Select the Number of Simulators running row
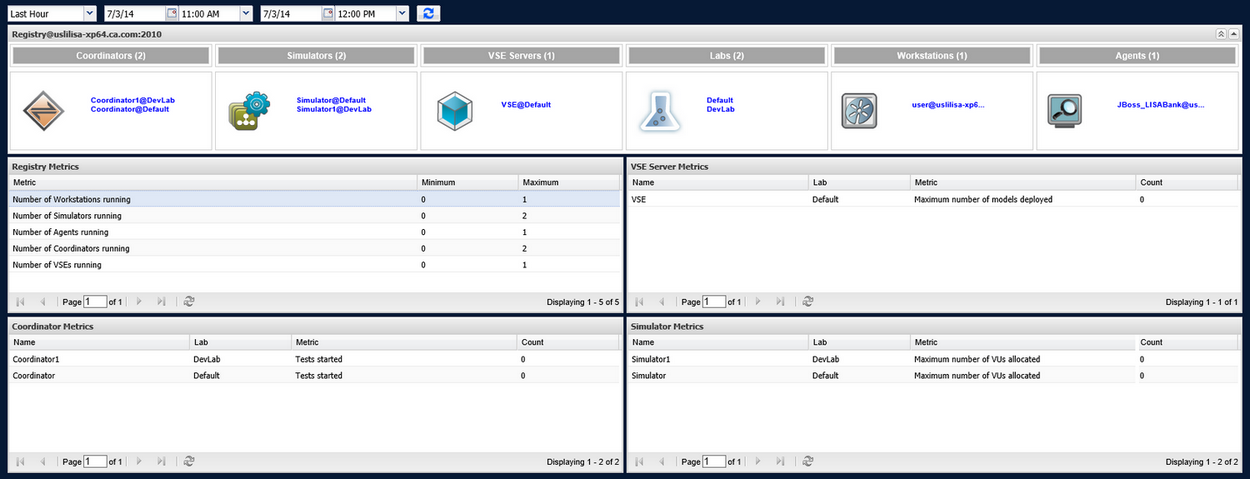This screenshot has width=1250, height=479. point(314,216)
